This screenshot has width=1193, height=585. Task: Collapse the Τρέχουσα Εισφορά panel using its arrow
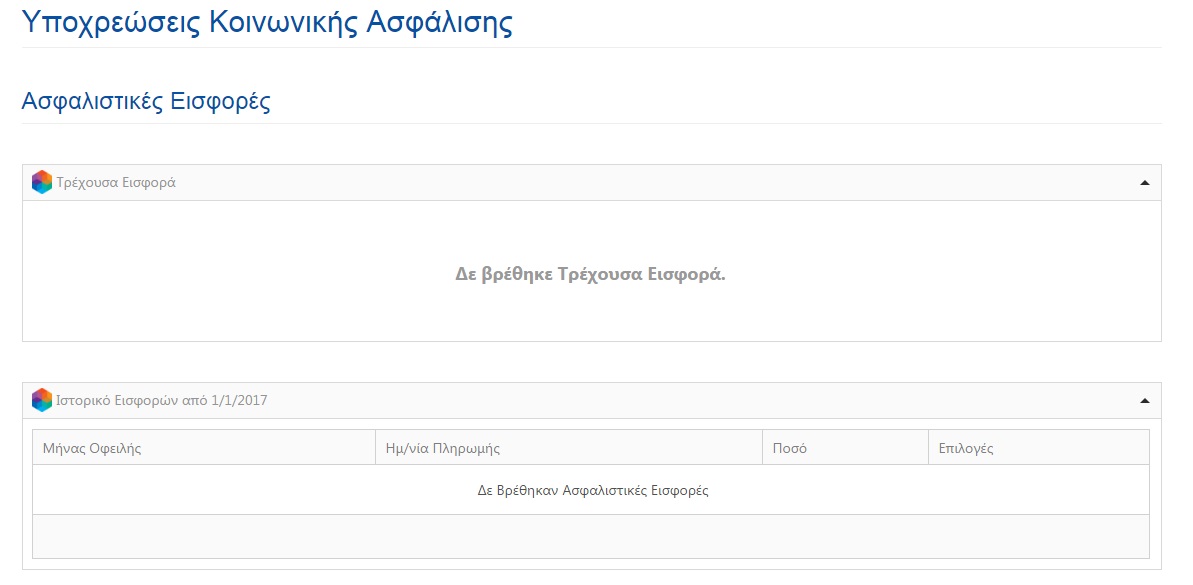coord(1144,183)
